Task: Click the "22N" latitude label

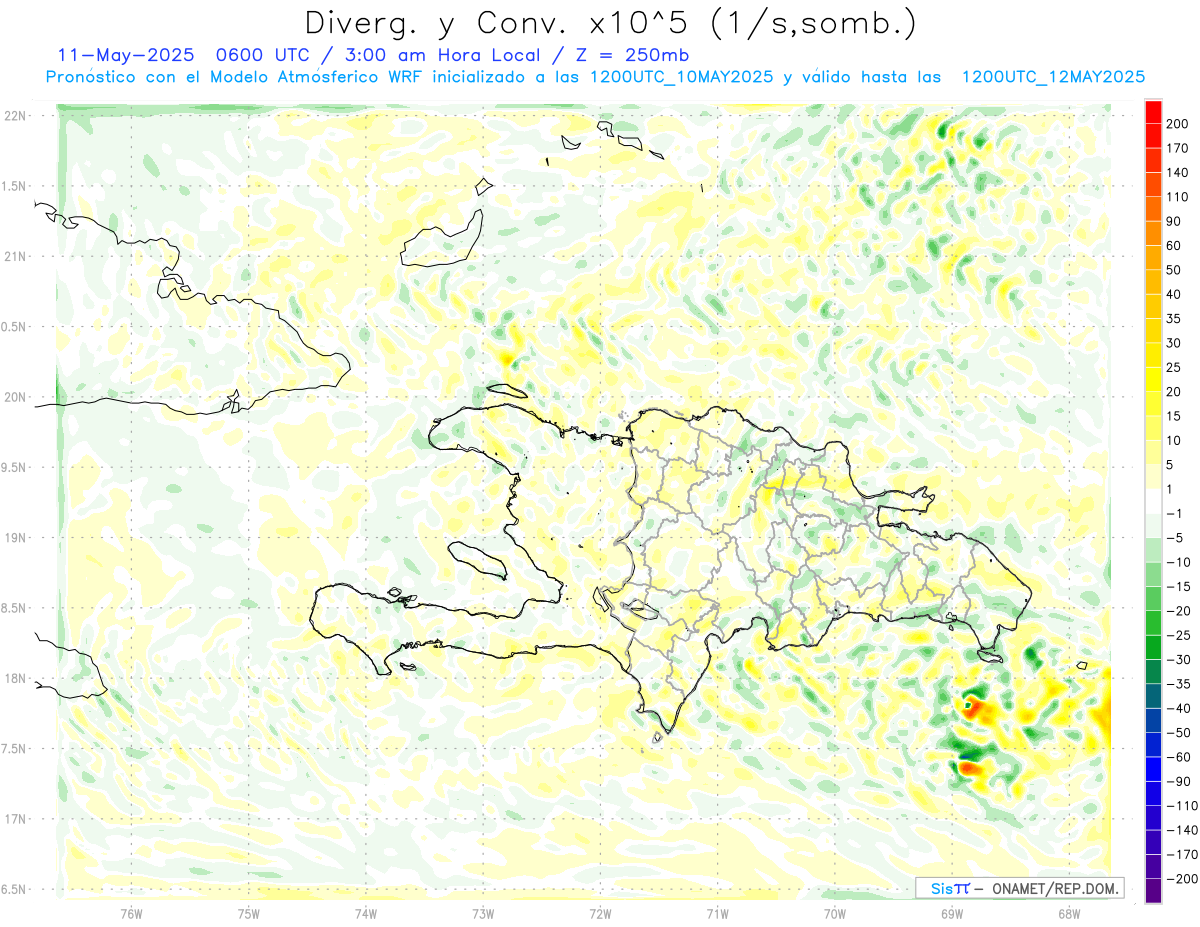Action: 15,116
